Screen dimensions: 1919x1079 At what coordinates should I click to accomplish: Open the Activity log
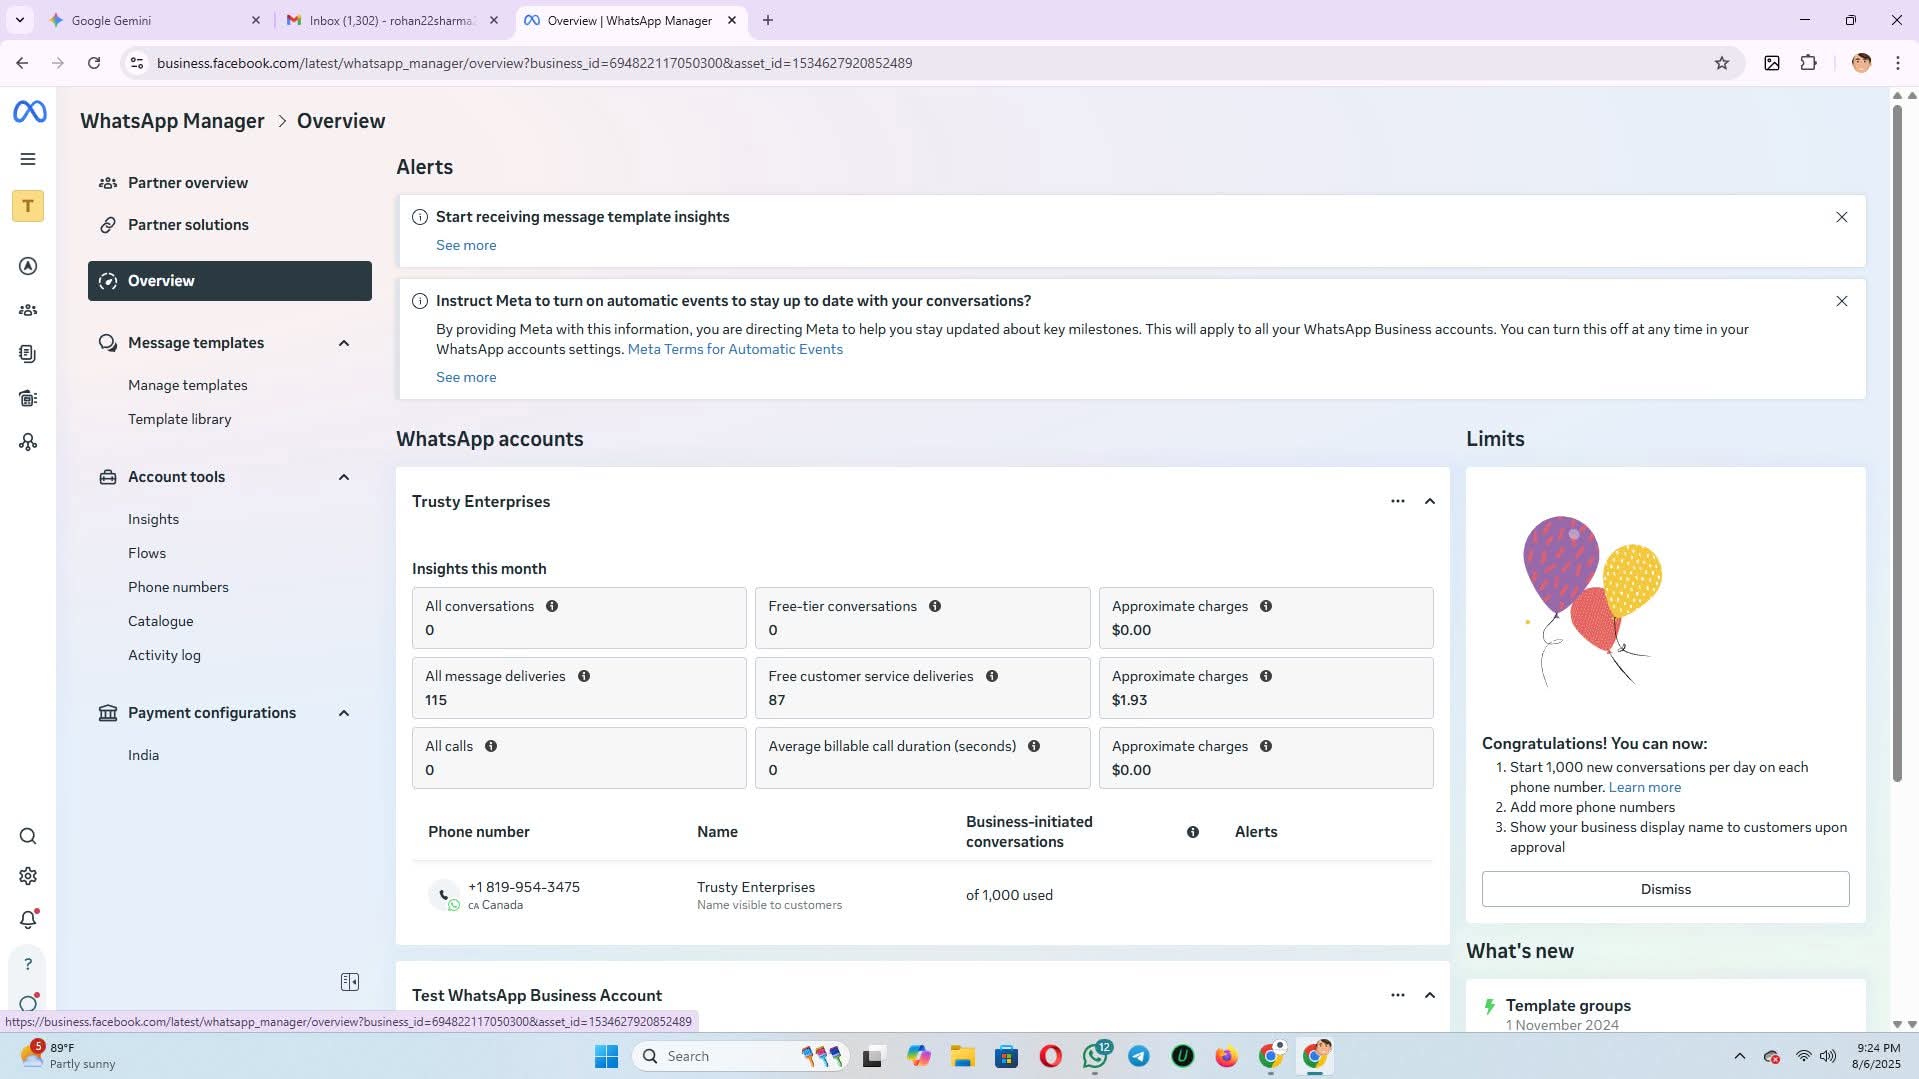coord(164,655)
